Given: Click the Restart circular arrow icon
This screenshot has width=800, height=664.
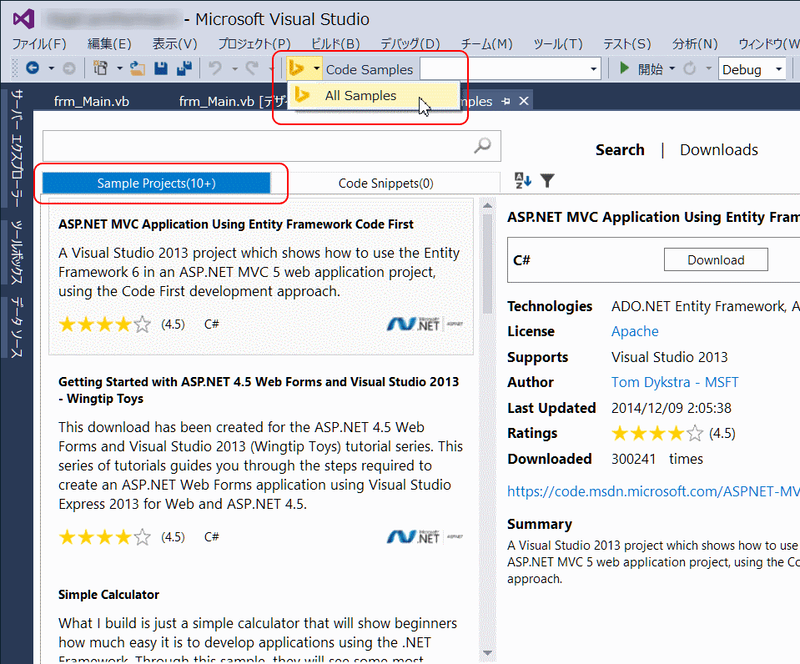Looking at the screenshot, I should click(x=689, y=68).
